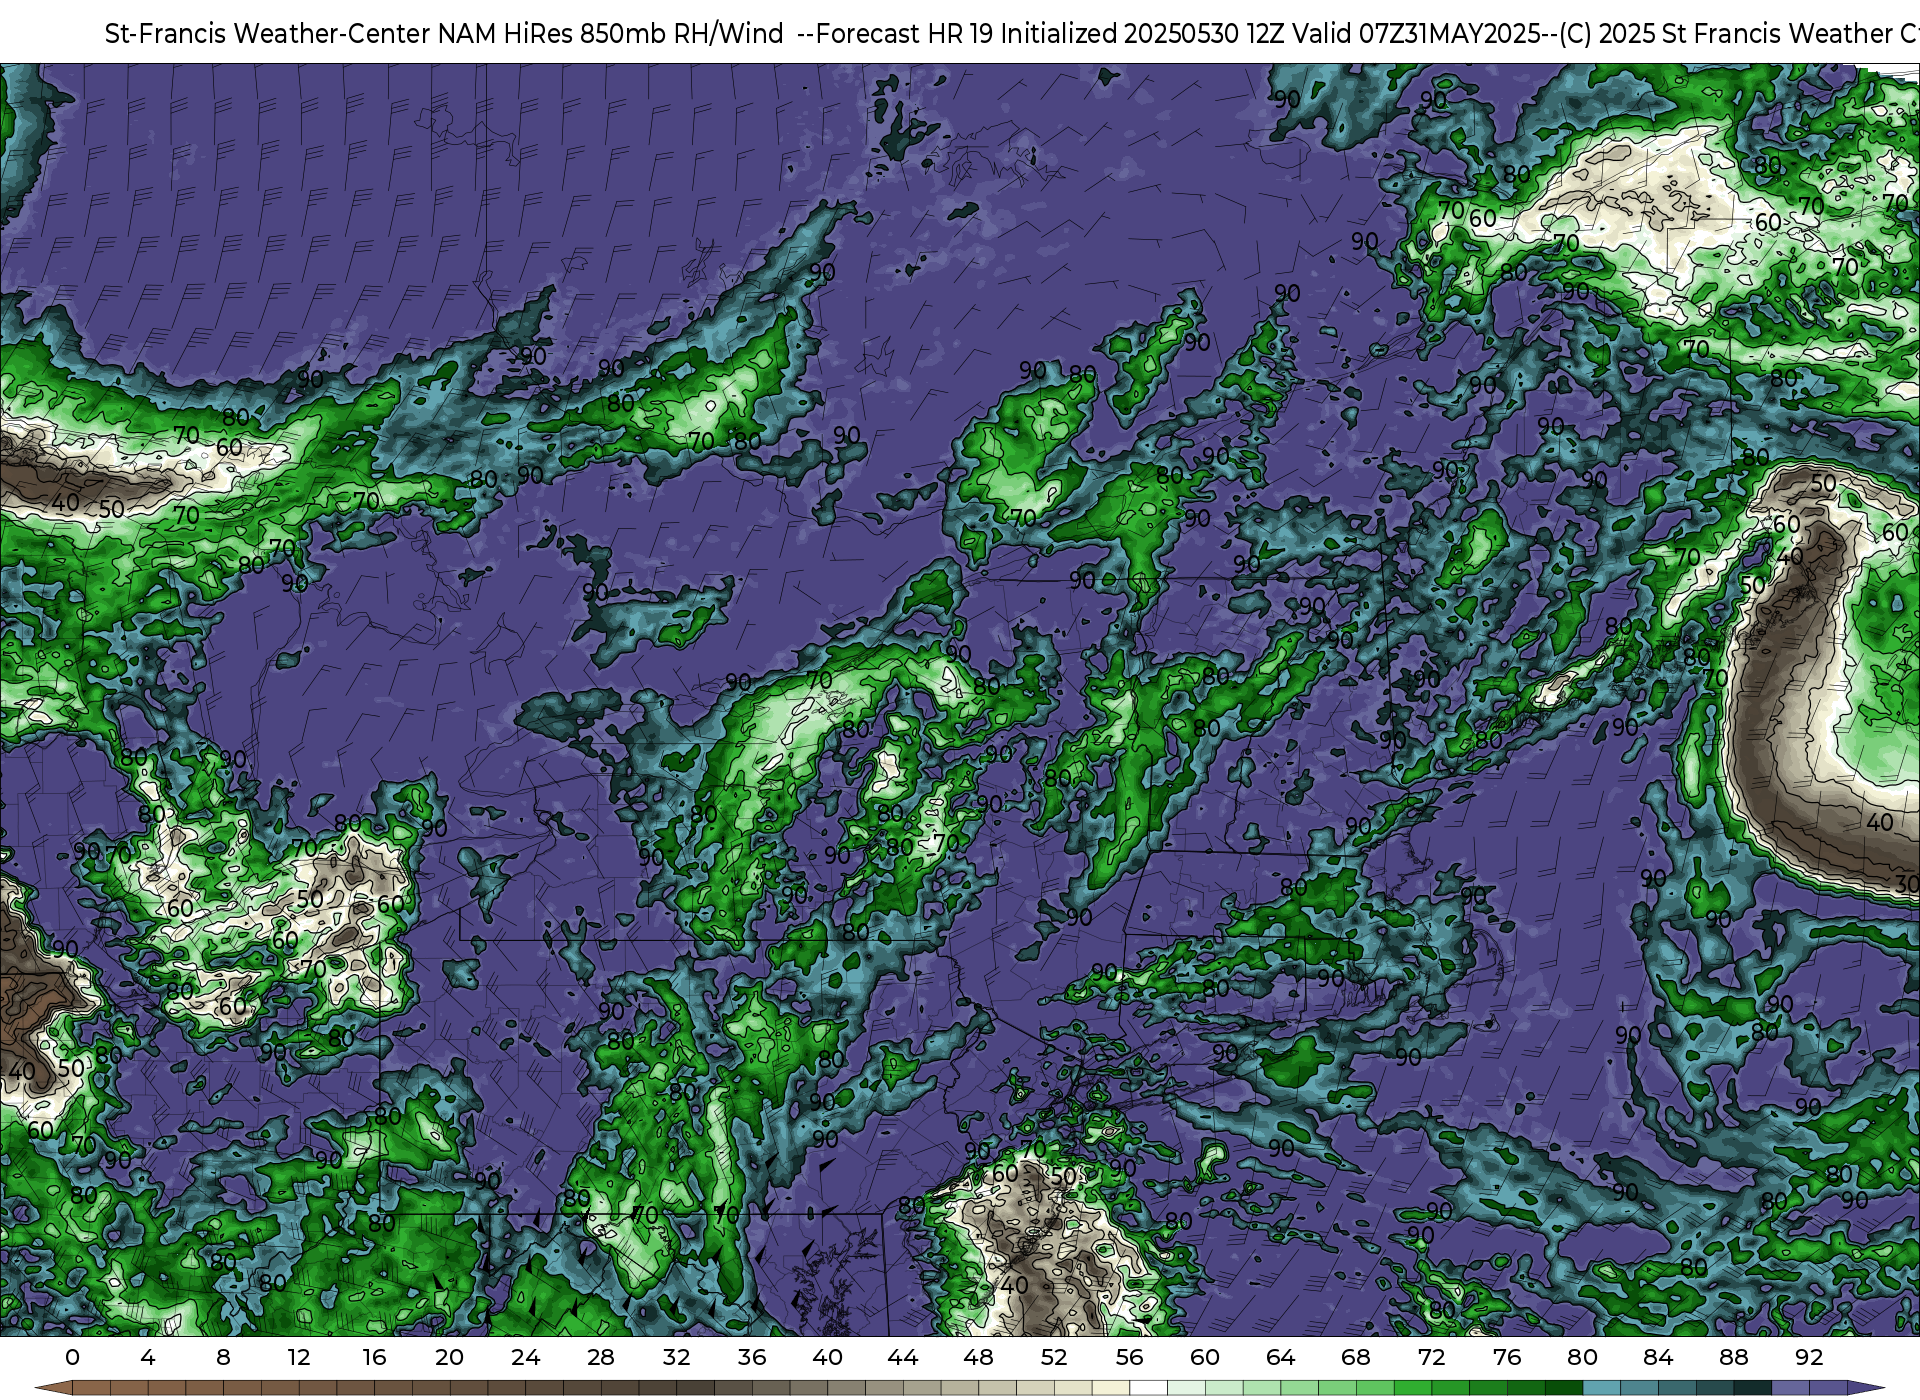
Task: Click the "40" label above the color bar
Action: [x=827, y=1357]
